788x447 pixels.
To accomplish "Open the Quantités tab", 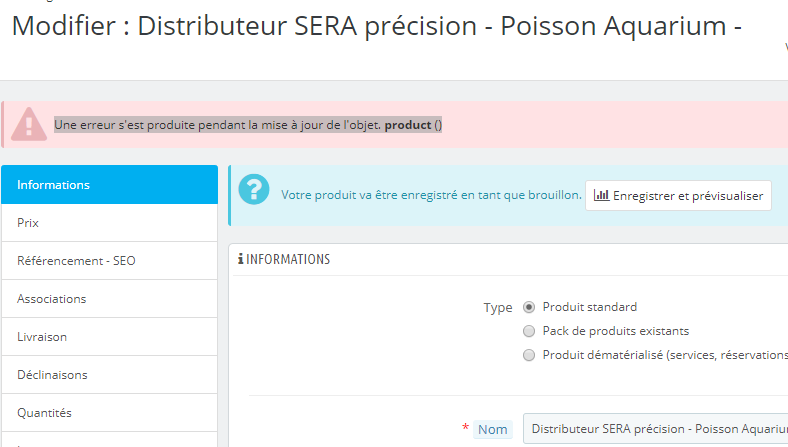I will (x=109, y=412).
